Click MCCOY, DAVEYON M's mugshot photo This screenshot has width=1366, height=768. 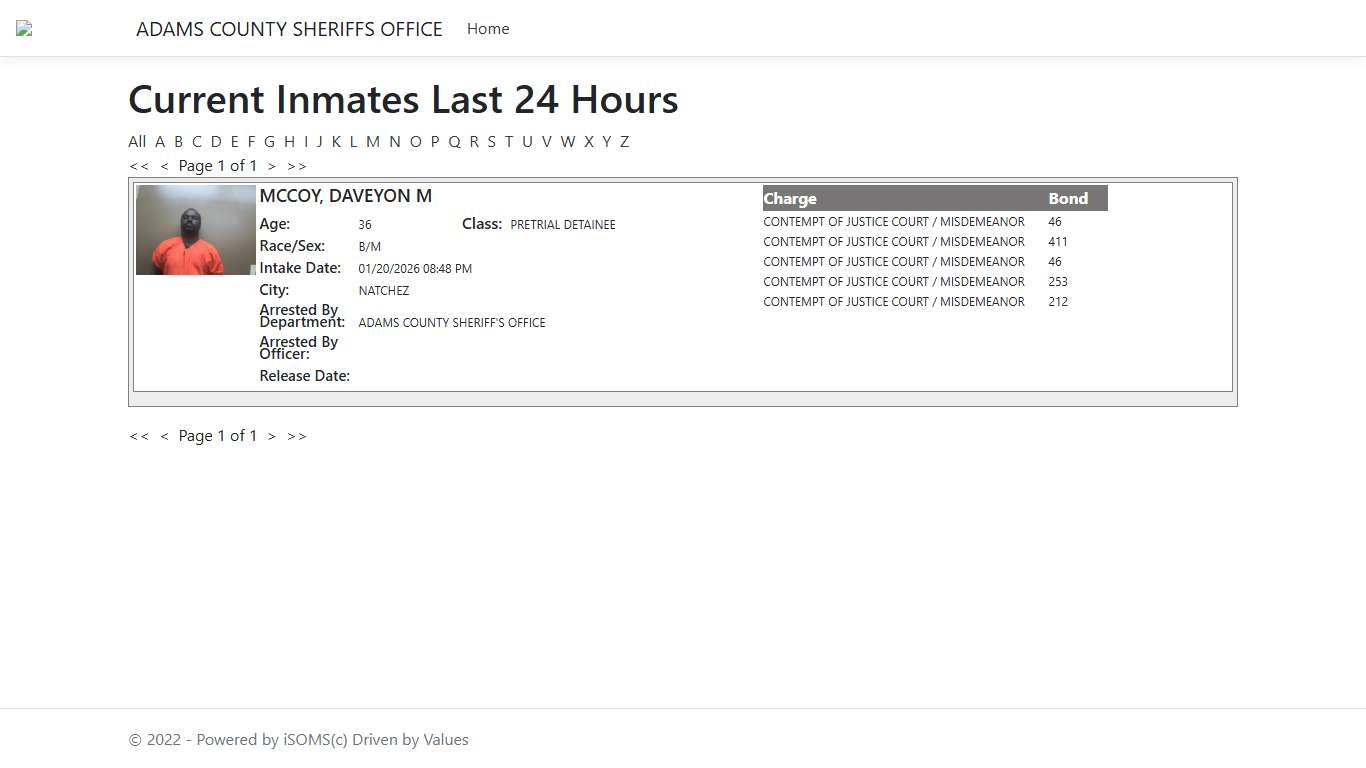[x=195, y=229]
